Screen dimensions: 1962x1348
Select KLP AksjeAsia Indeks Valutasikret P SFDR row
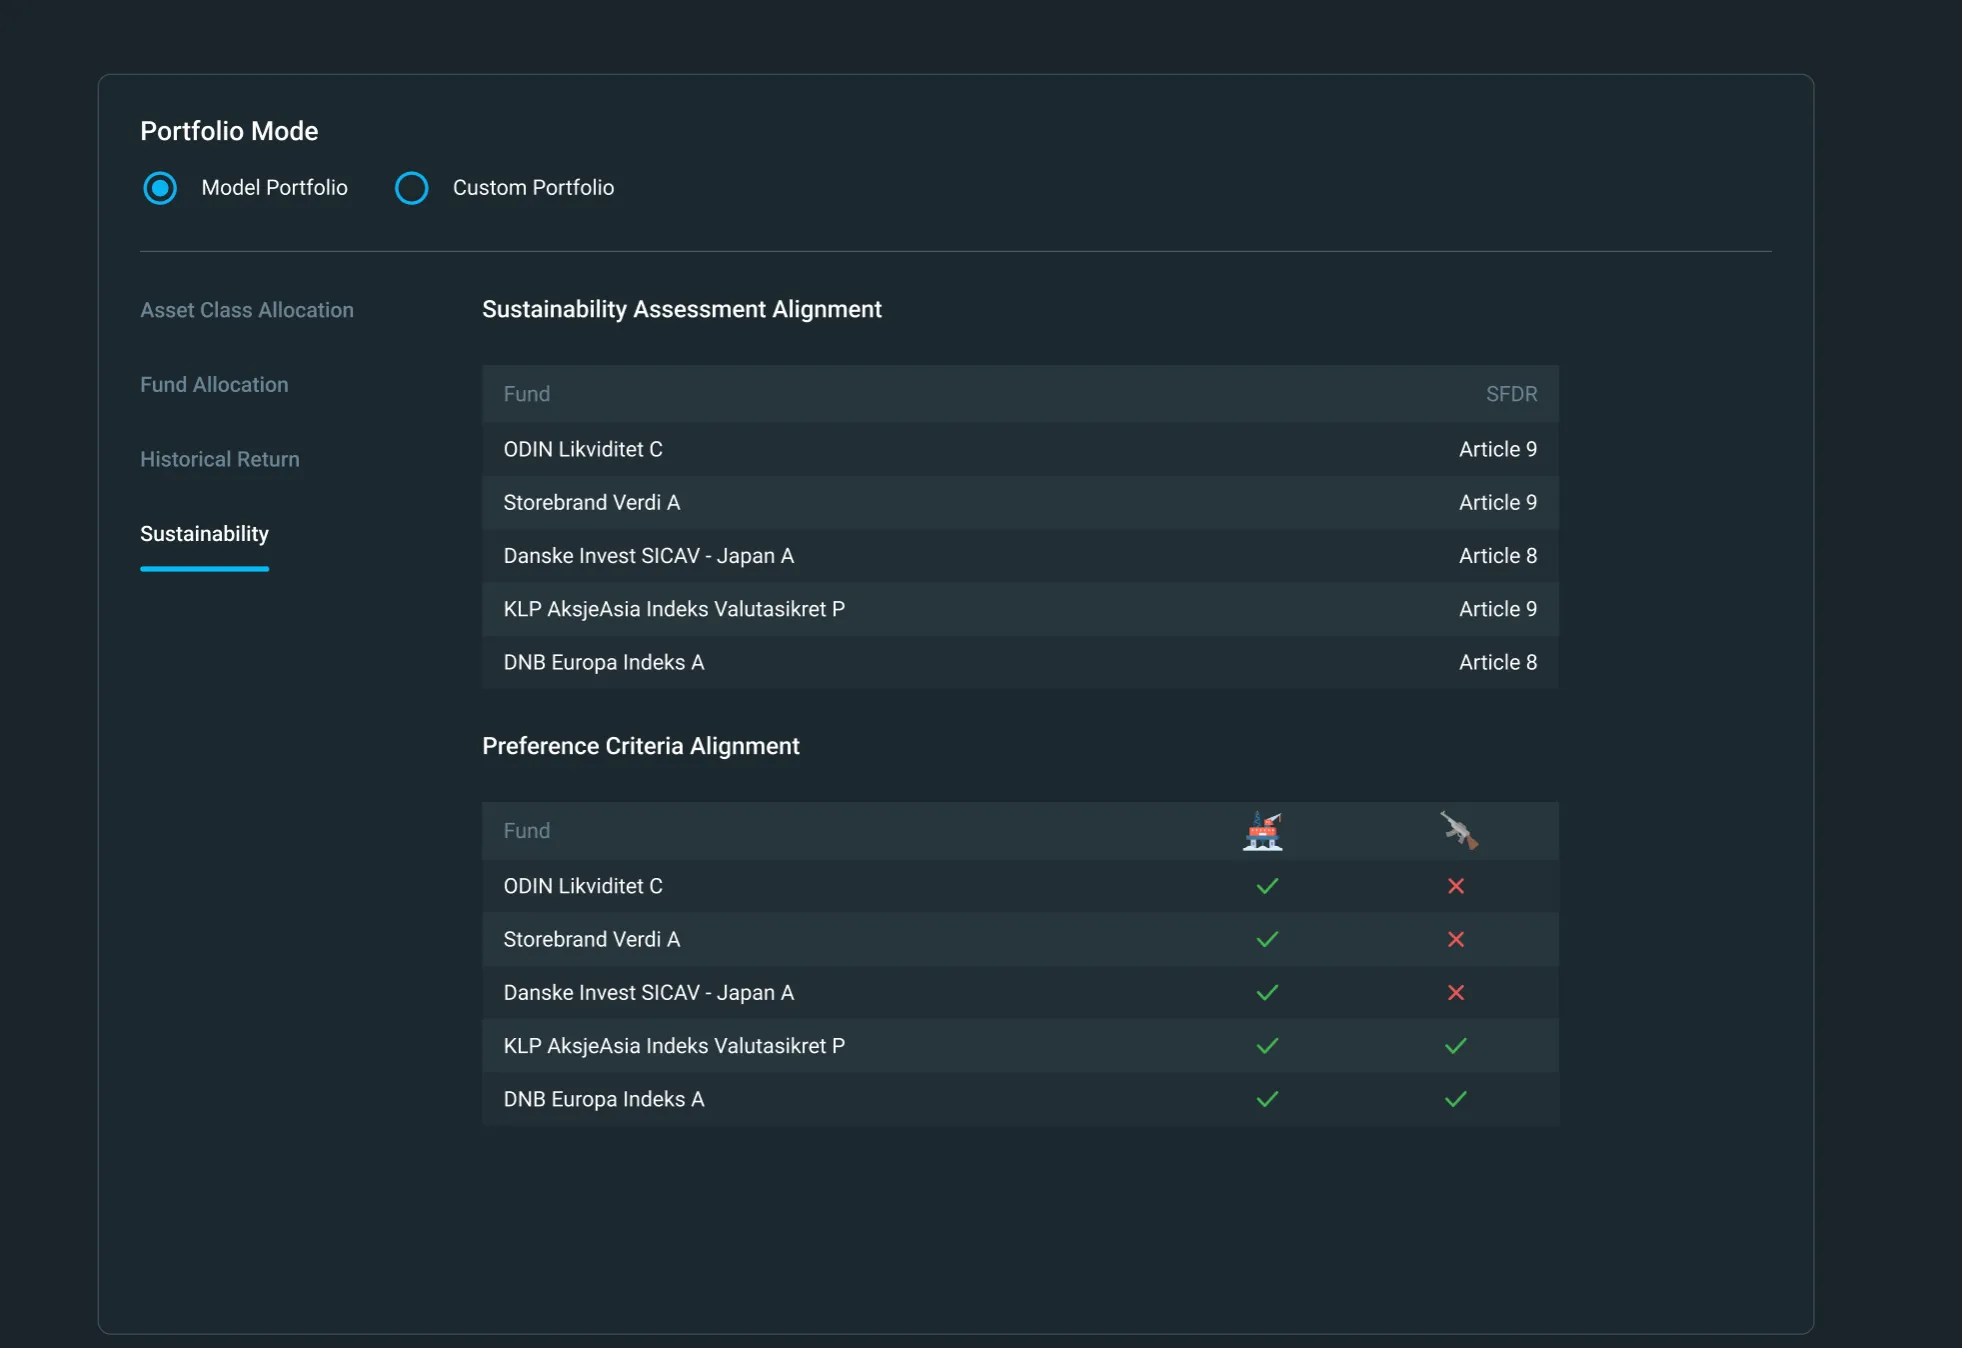point(1020,609)
